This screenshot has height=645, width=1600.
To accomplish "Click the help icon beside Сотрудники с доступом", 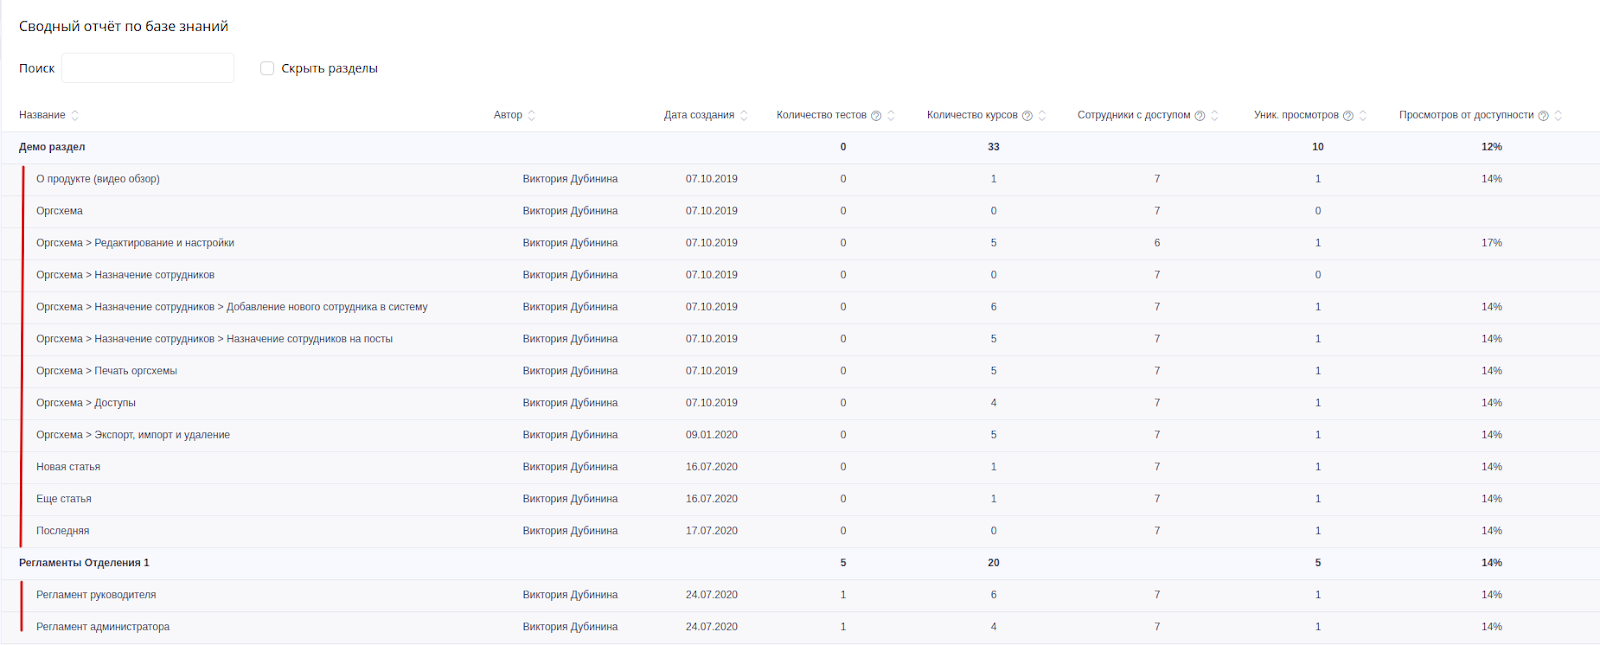I will pyautogui.click(x=1200, y=116).
